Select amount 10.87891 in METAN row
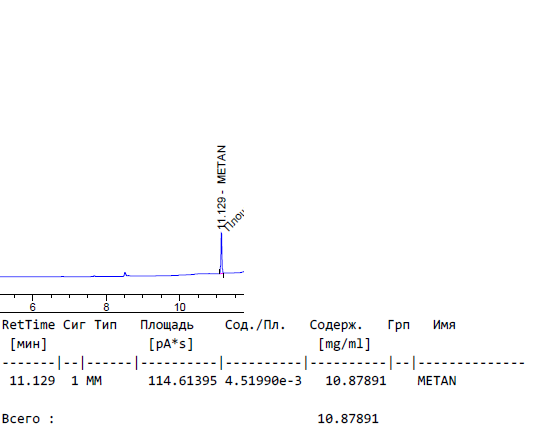Viewport: 538px width, 434px height. coord(356,381)
